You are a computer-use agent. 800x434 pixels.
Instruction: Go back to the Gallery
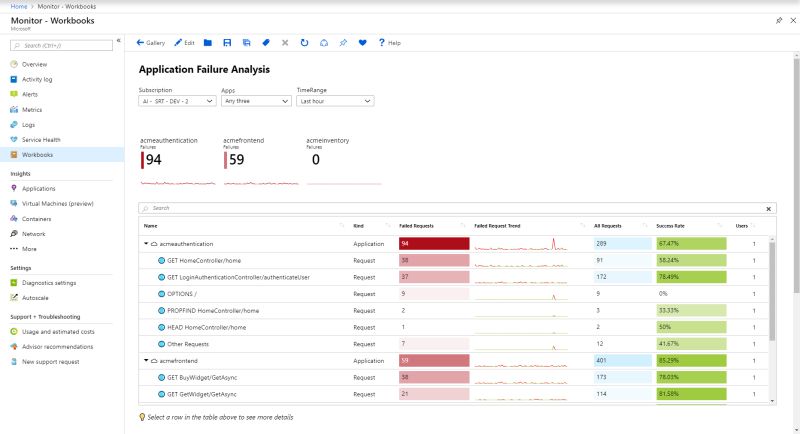151,43
